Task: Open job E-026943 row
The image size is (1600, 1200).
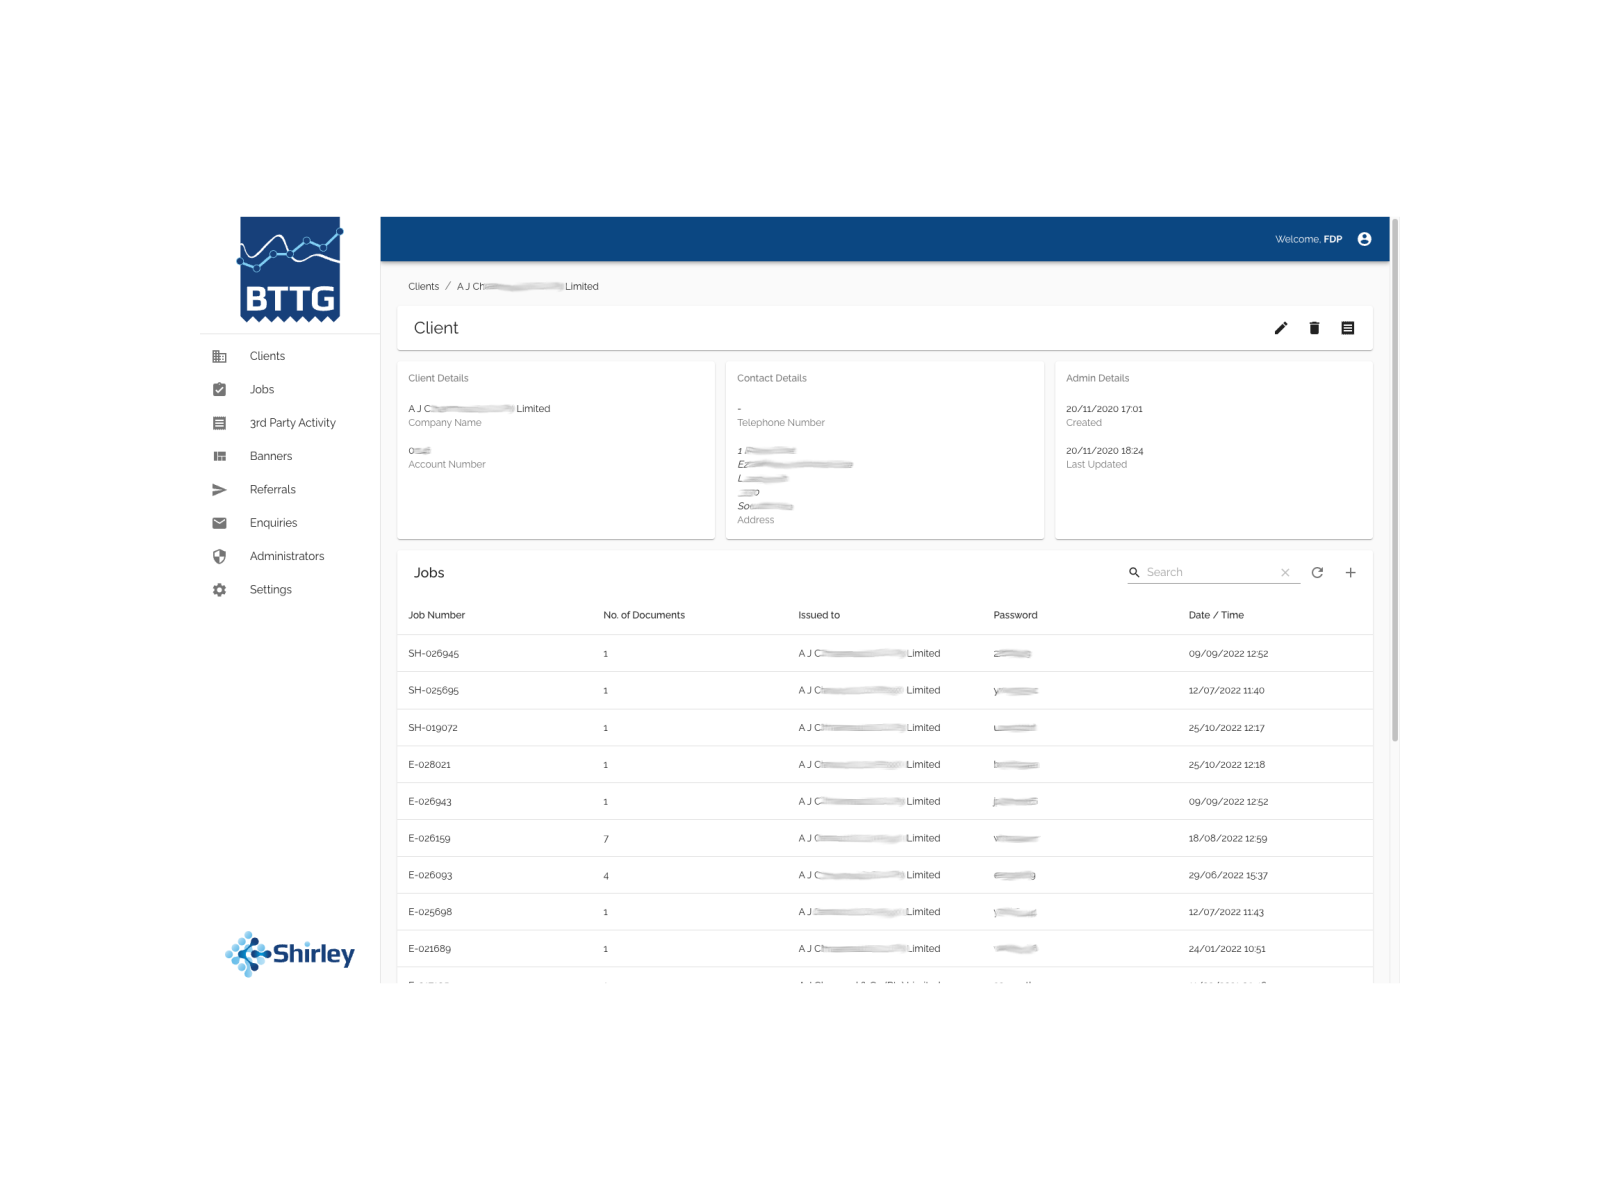Action: click(x=885, y=802)
